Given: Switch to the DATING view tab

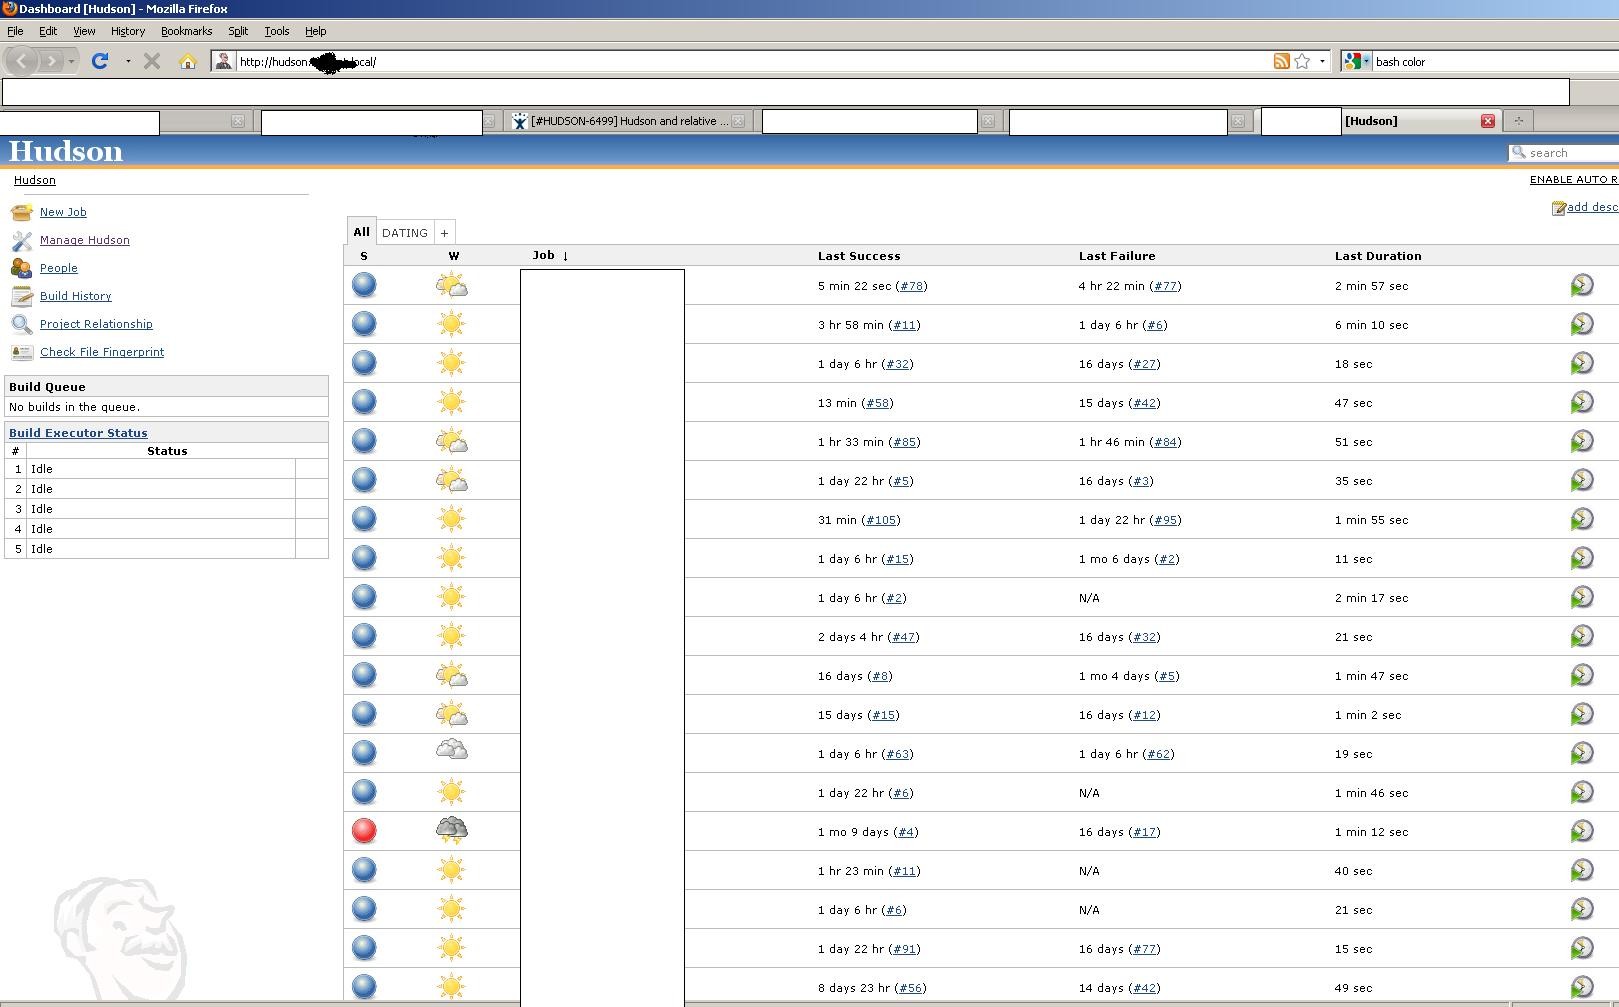Looking at the screenshot, I should click(405, 232).
